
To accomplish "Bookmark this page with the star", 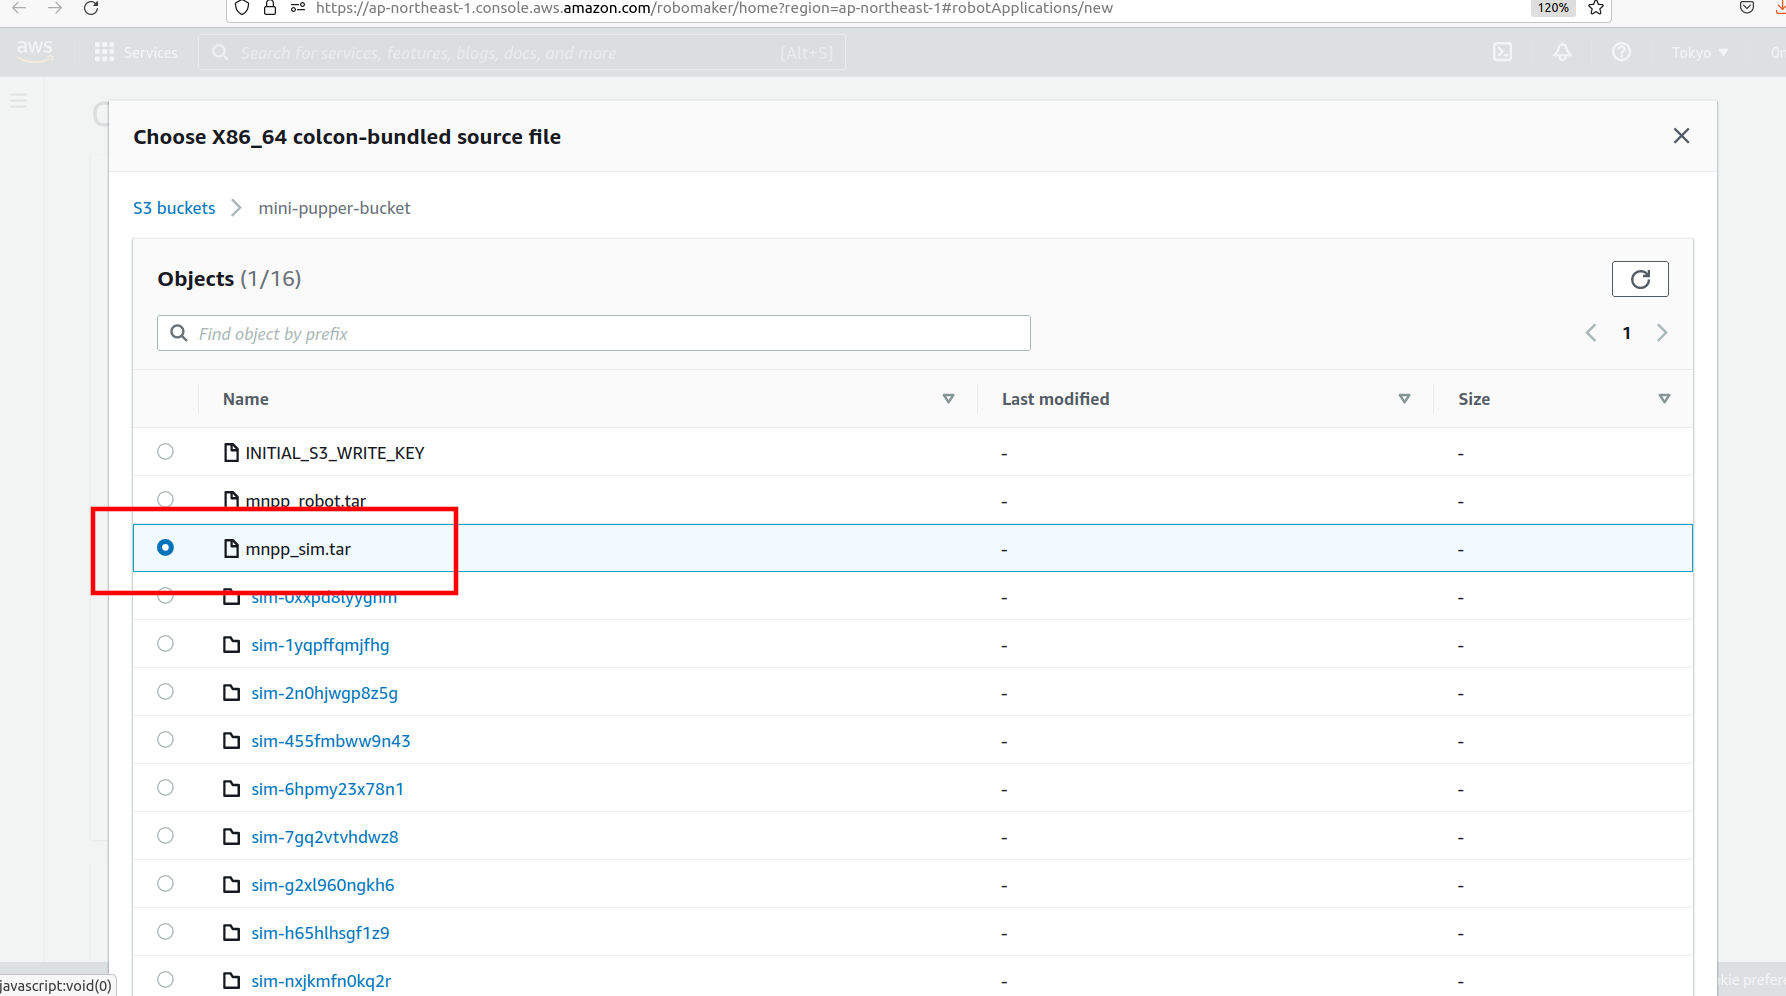I will [x=1596, y=8].
